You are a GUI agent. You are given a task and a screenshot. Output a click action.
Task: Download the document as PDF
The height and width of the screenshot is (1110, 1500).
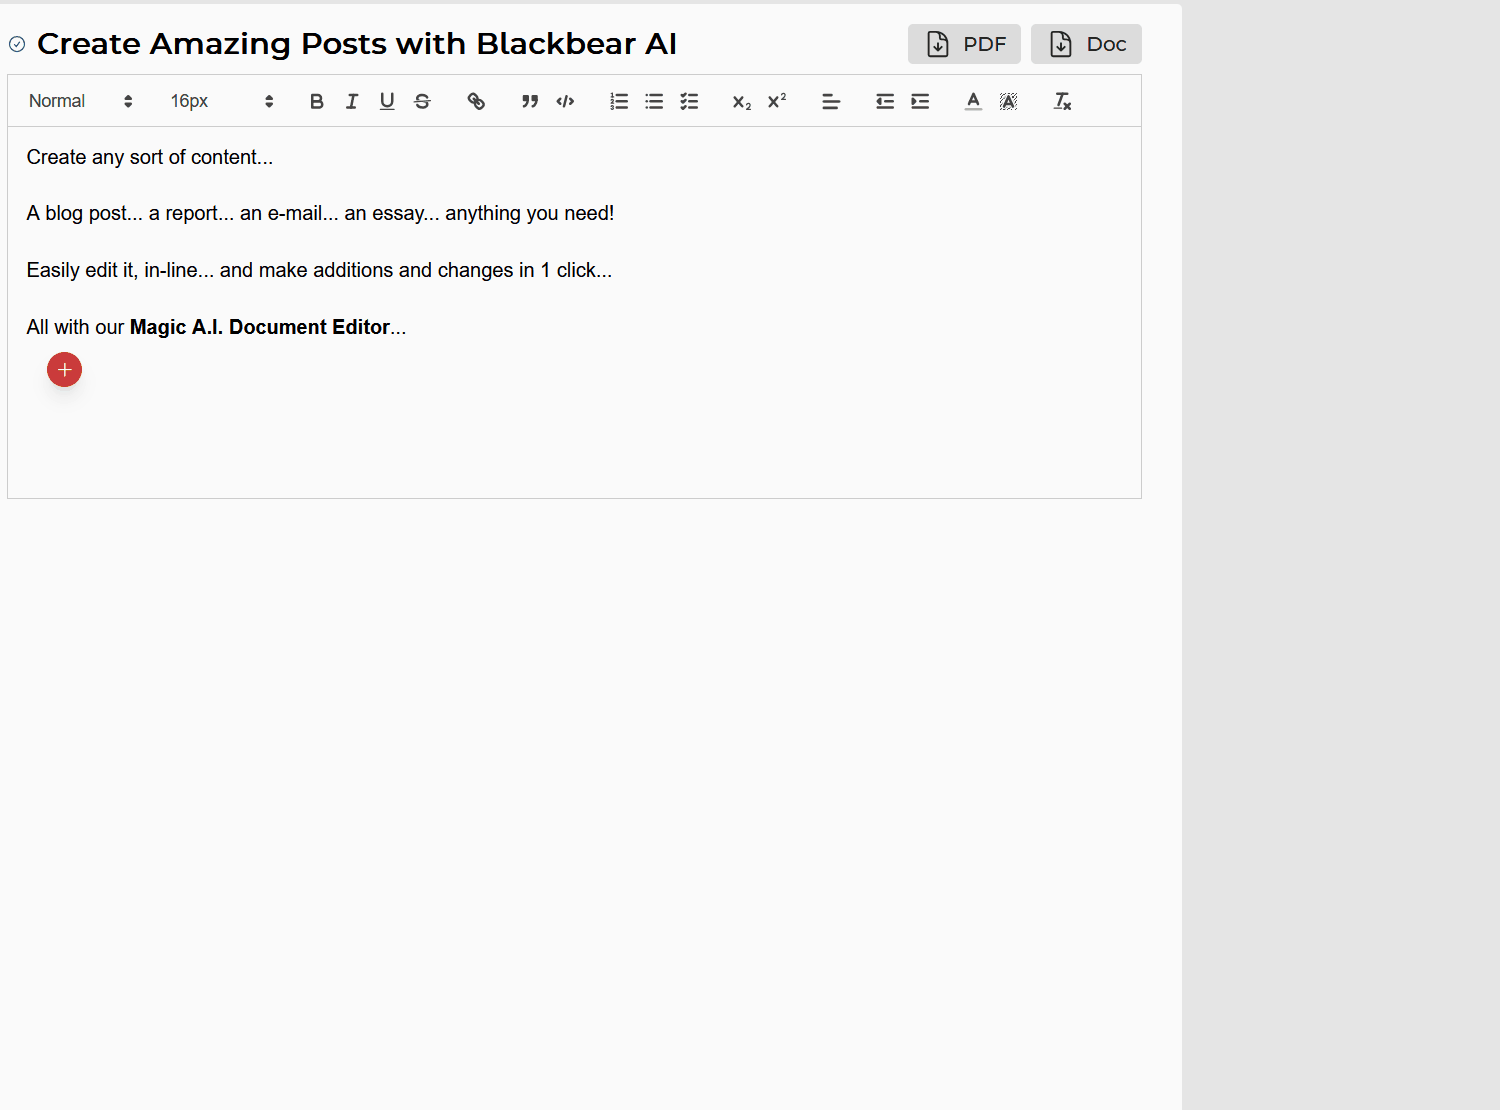[964, 44]
